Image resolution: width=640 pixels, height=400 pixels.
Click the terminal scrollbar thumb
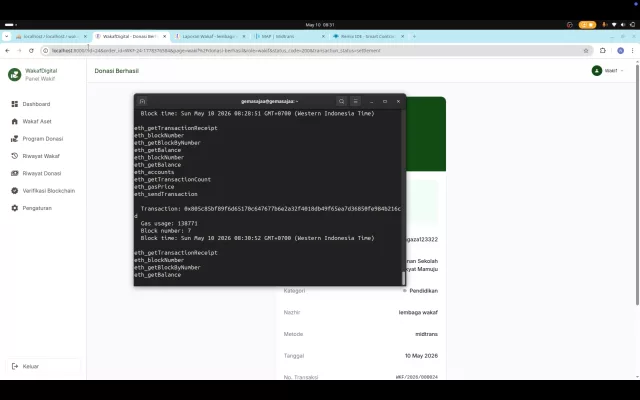403,278
